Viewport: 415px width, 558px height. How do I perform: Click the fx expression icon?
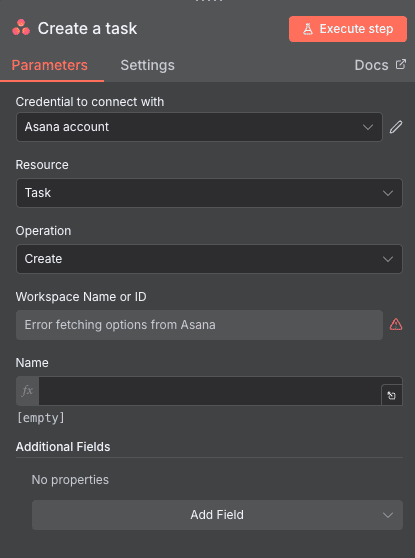[27, 391]
